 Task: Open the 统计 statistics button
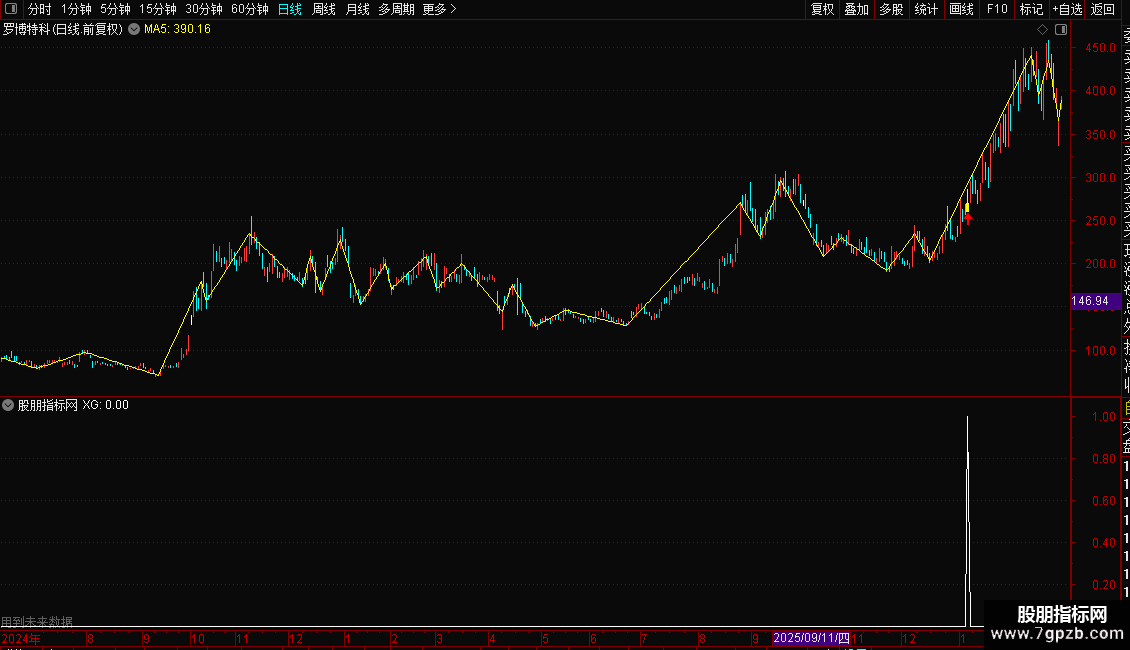[x=926, y=9]
